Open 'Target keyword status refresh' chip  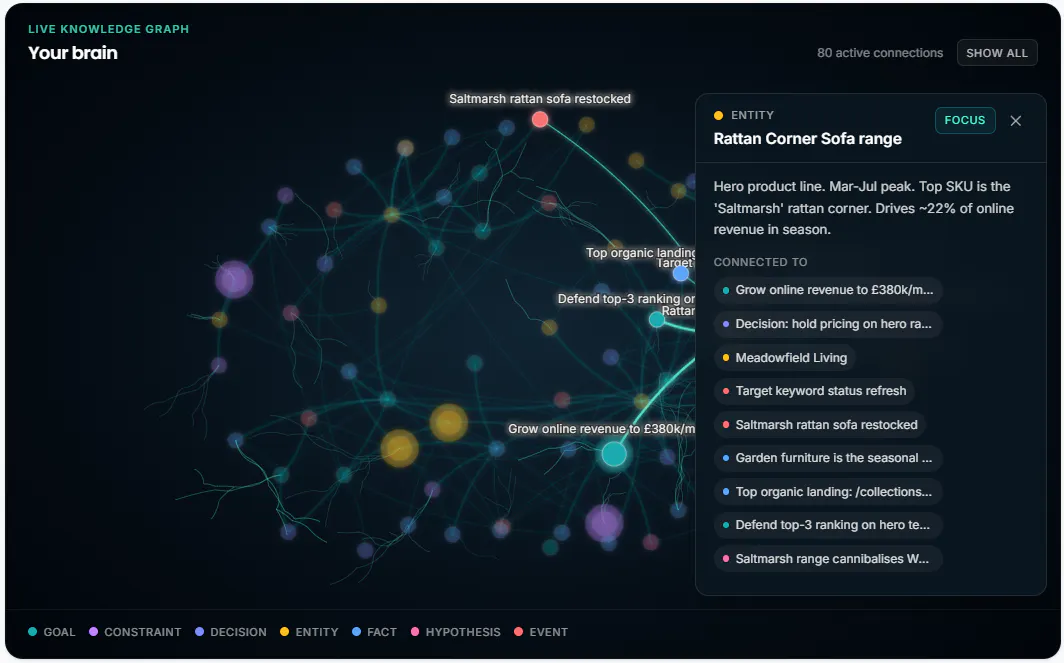814,391
